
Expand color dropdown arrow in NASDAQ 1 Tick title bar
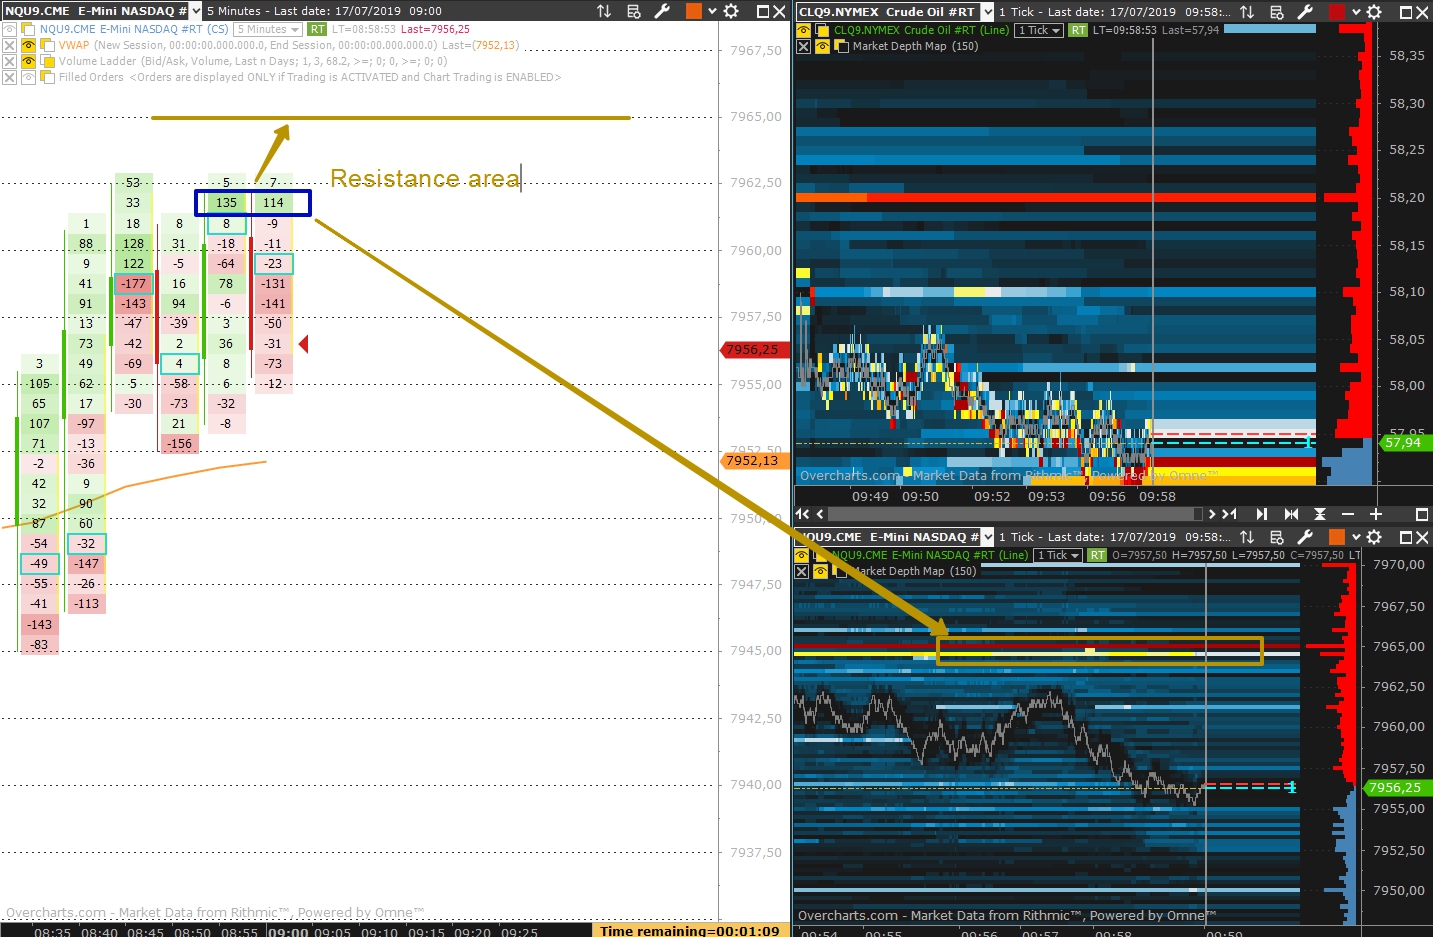(1356, 537)
